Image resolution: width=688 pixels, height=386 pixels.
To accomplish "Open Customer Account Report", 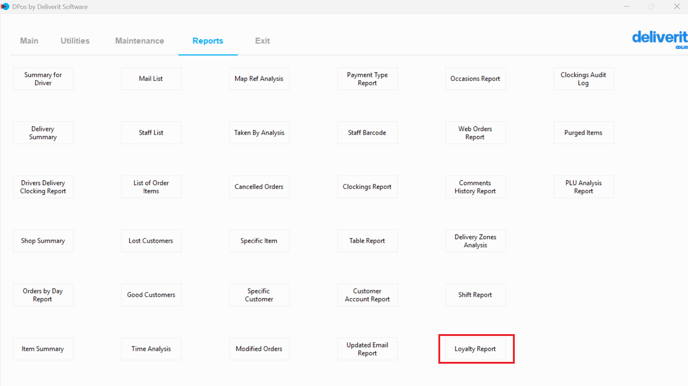I will (x=367, y=295).
